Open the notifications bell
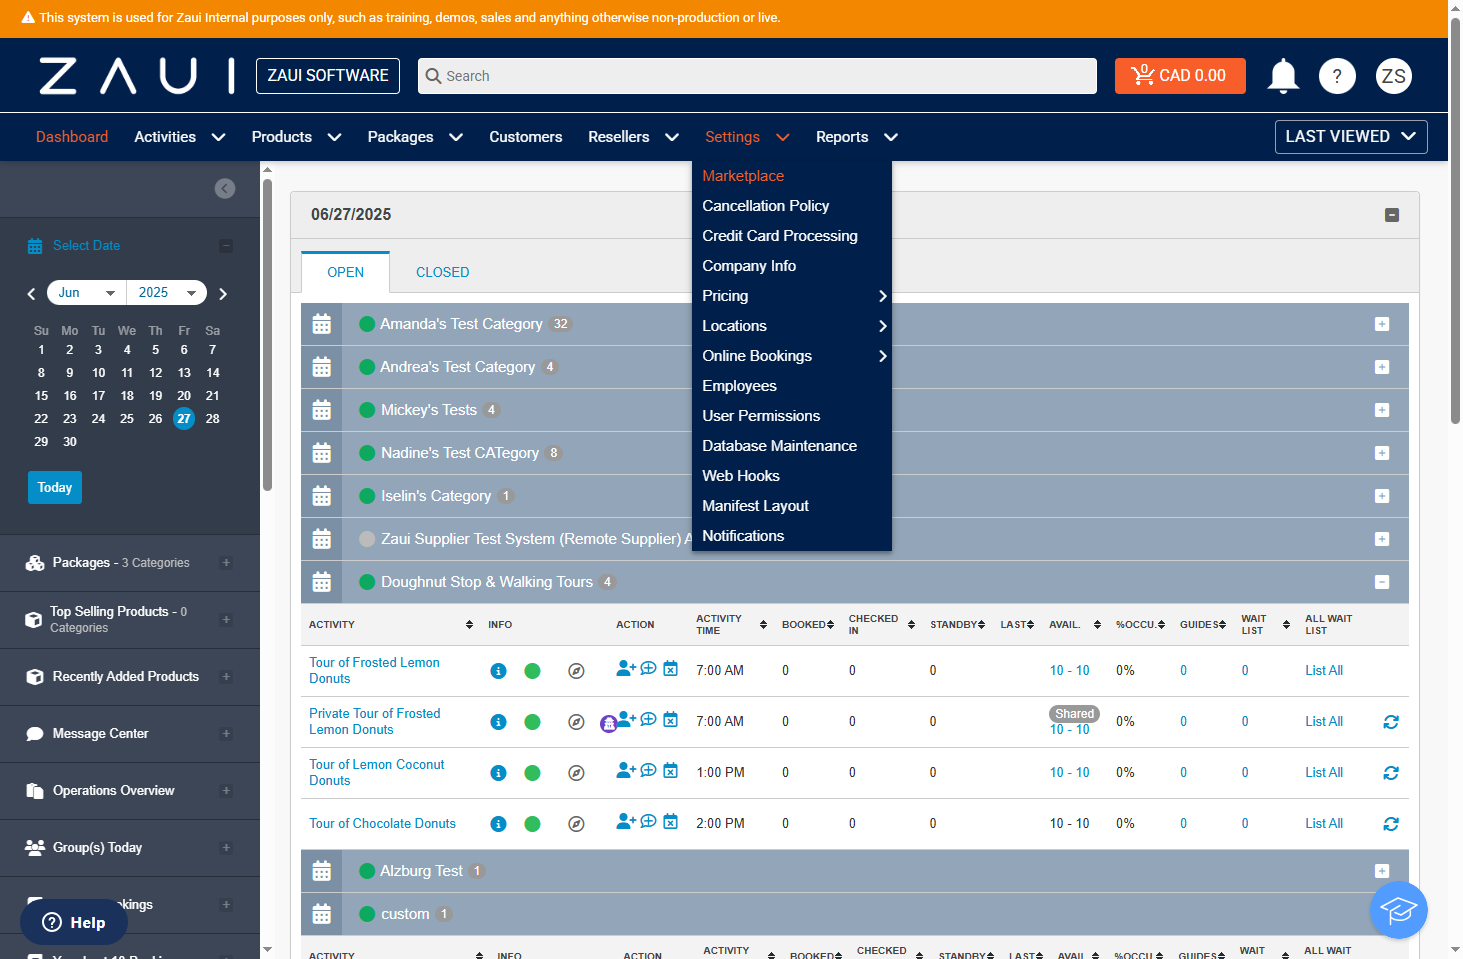 coord(1283,76)
